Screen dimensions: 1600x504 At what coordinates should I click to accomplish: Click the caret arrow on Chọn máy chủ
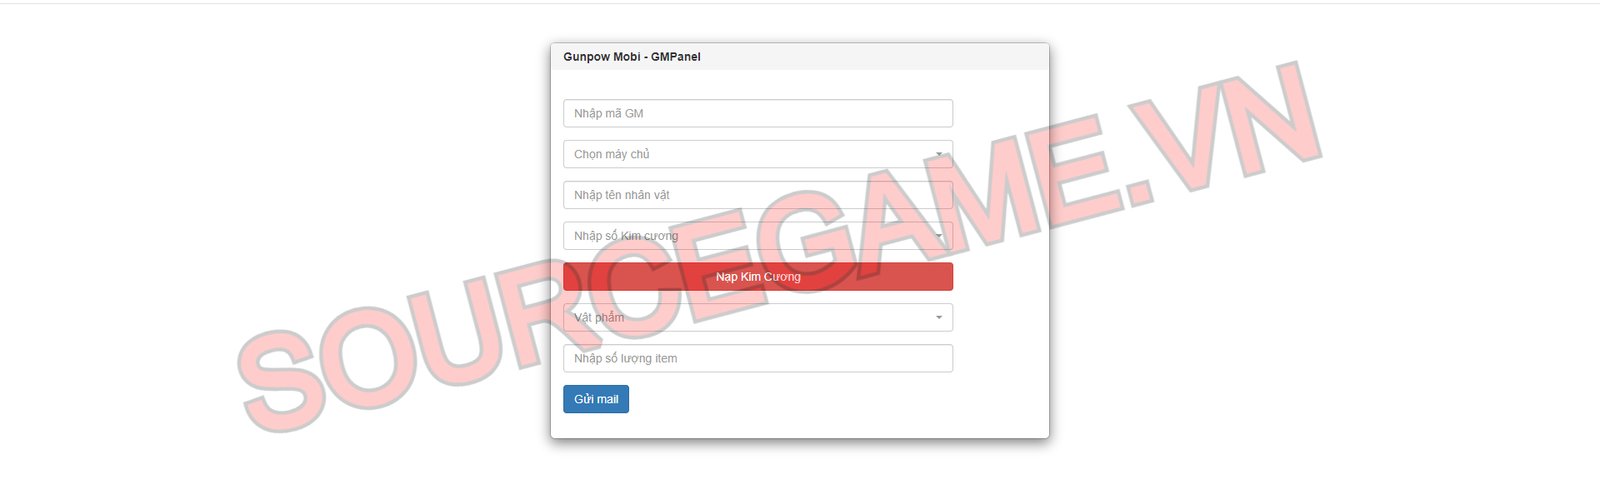[938, 154]
